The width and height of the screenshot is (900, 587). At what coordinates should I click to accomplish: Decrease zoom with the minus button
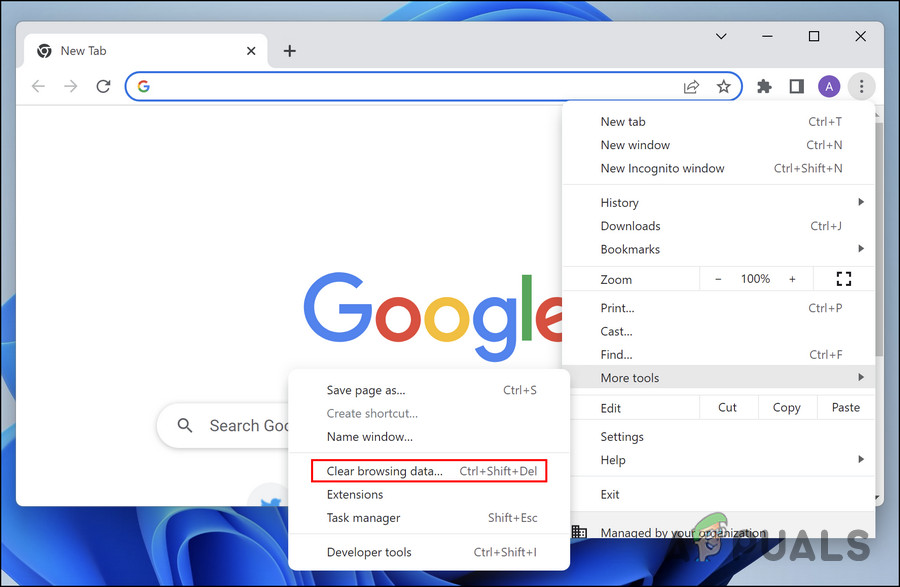(718, 279)
